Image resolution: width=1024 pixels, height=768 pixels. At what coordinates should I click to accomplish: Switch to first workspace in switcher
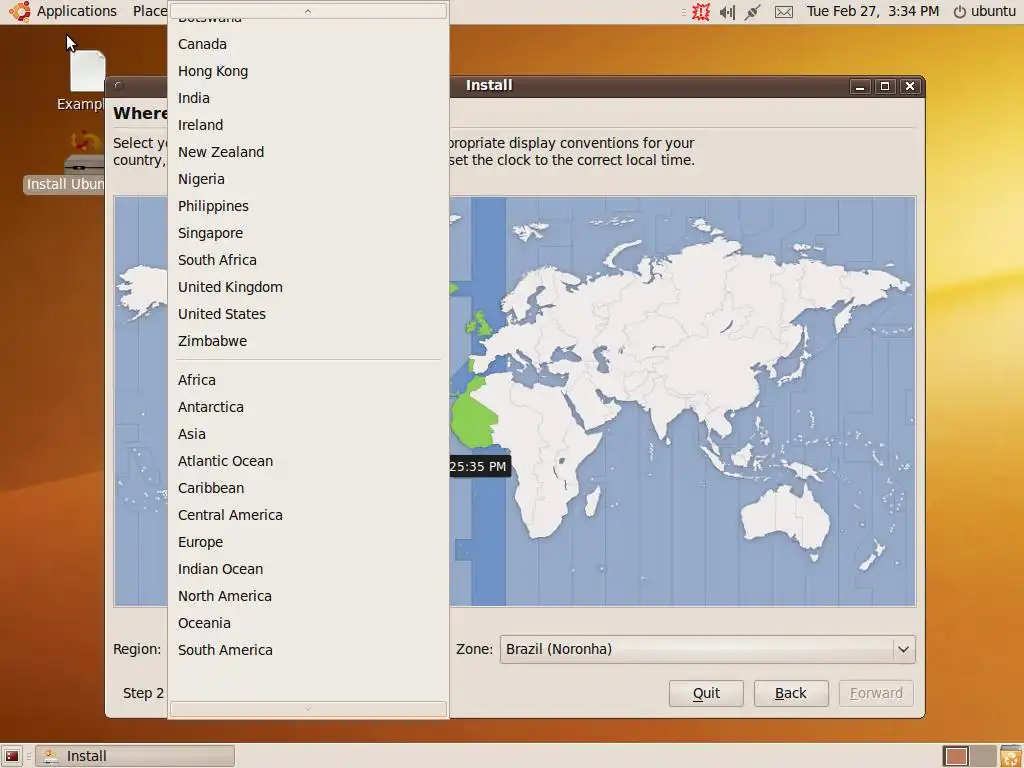tap(956, 756)
